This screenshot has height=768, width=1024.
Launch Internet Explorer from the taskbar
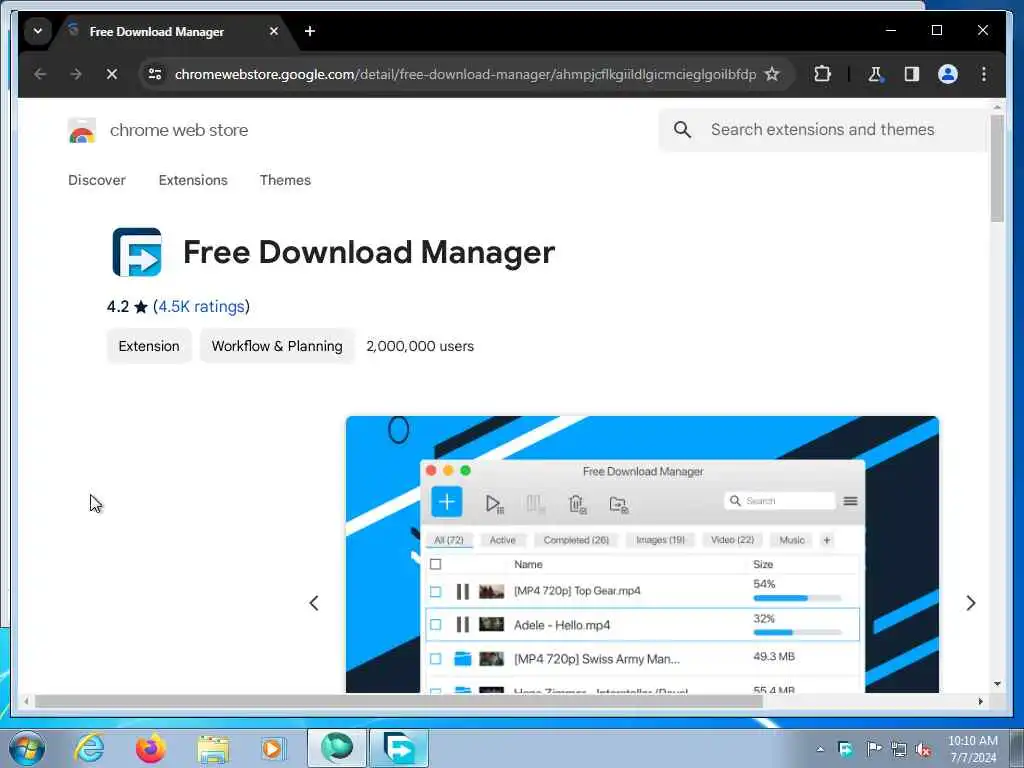pyautogui.click(x=89, y=748)
